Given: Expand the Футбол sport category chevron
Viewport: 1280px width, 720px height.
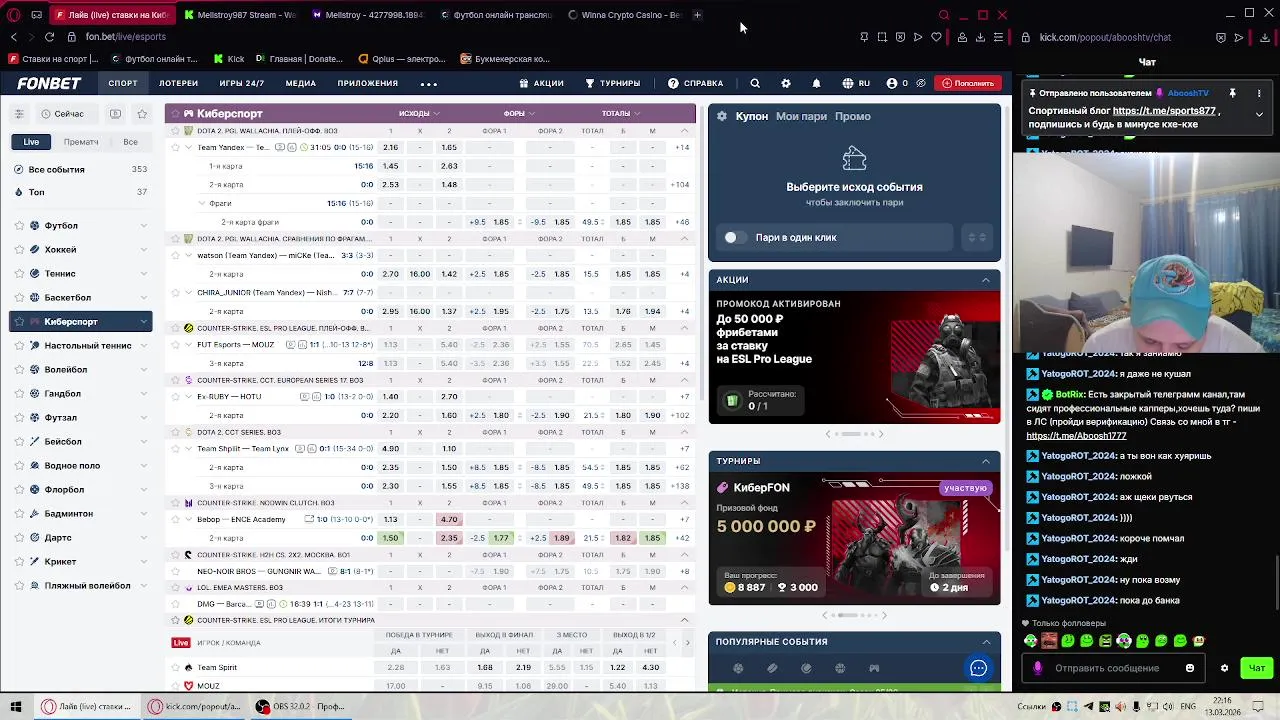Looking at the screenshot, I should [143, 226].
